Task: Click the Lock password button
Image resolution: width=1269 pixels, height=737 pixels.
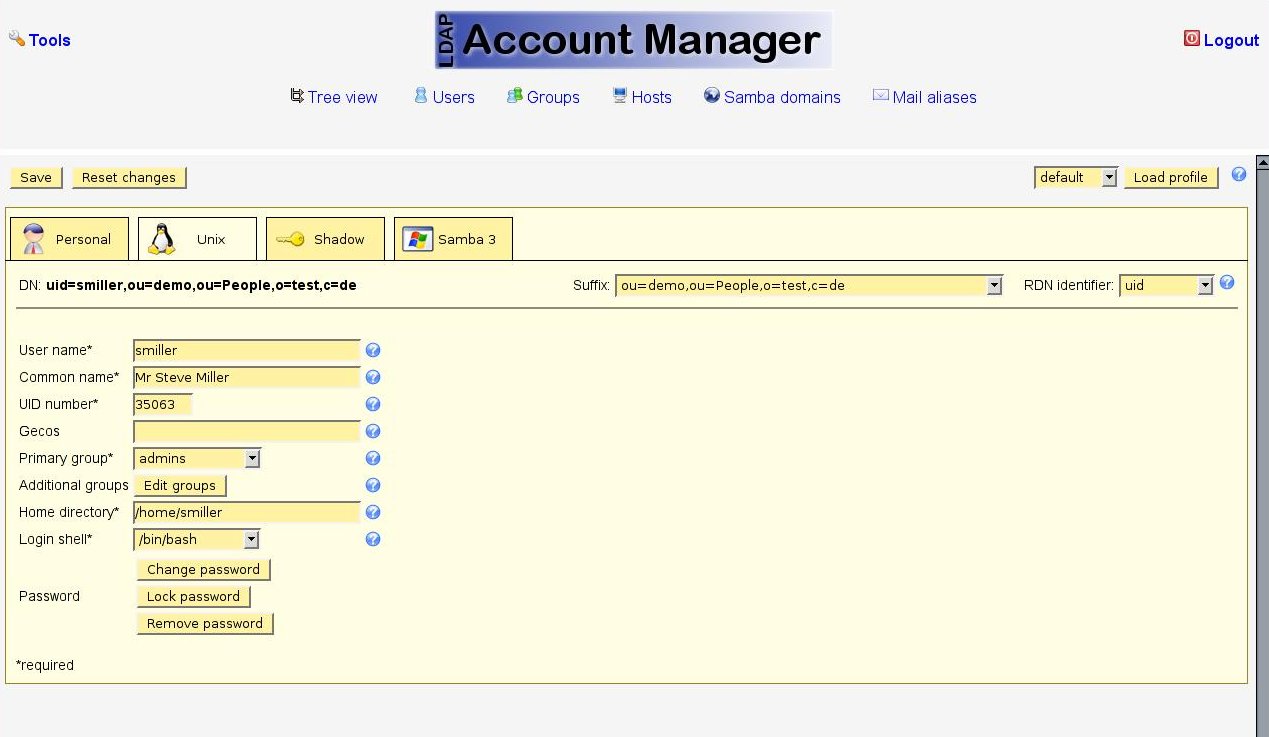Action: (x=193, y=596)
